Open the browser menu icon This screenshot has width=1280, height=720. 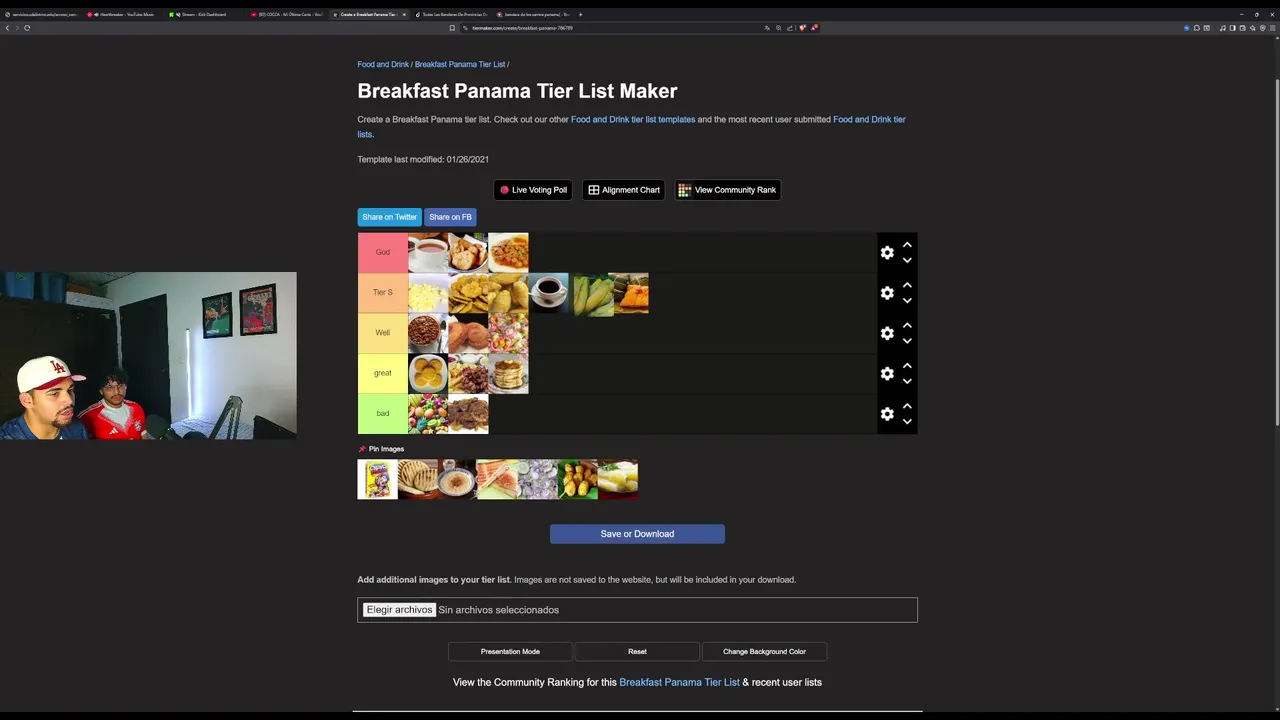[x=1273, y=28]
